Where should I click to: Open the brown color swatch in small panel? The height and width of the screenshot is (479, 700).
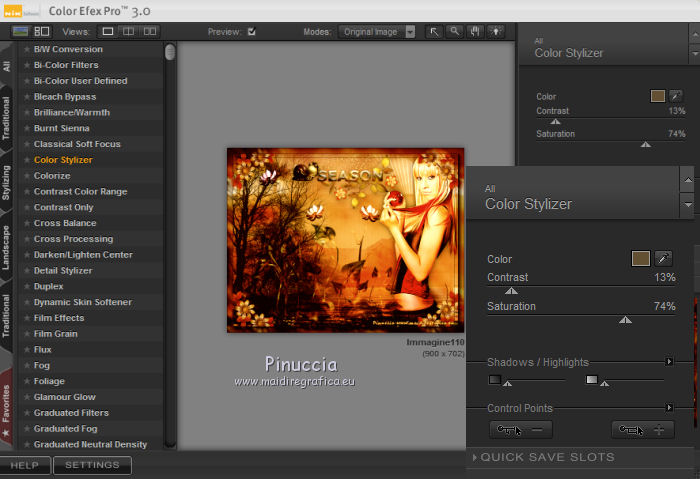point(658,96)
